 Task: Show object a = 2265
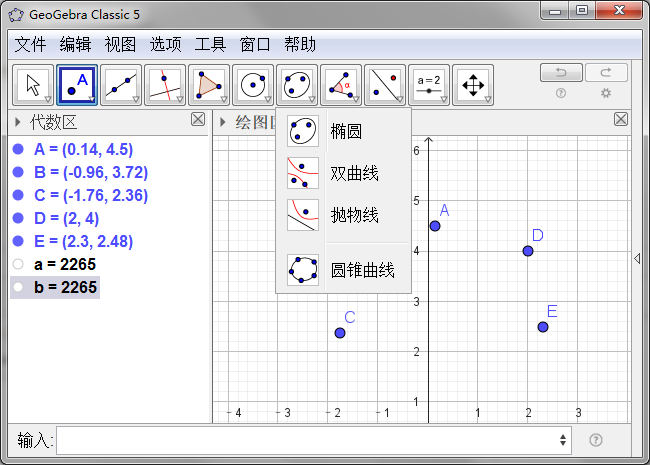tap(18, 264)
